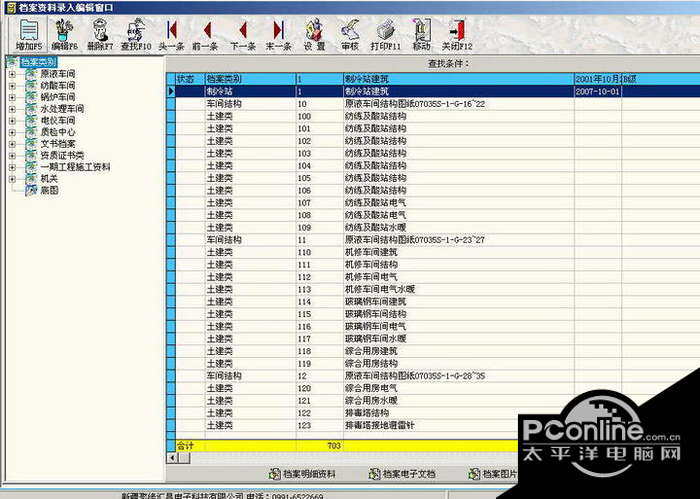This screenshot has width=700, height=499.
Task: Select cell 原液车间结构图纸07035S-1-G-16~22
Action: 458,104
